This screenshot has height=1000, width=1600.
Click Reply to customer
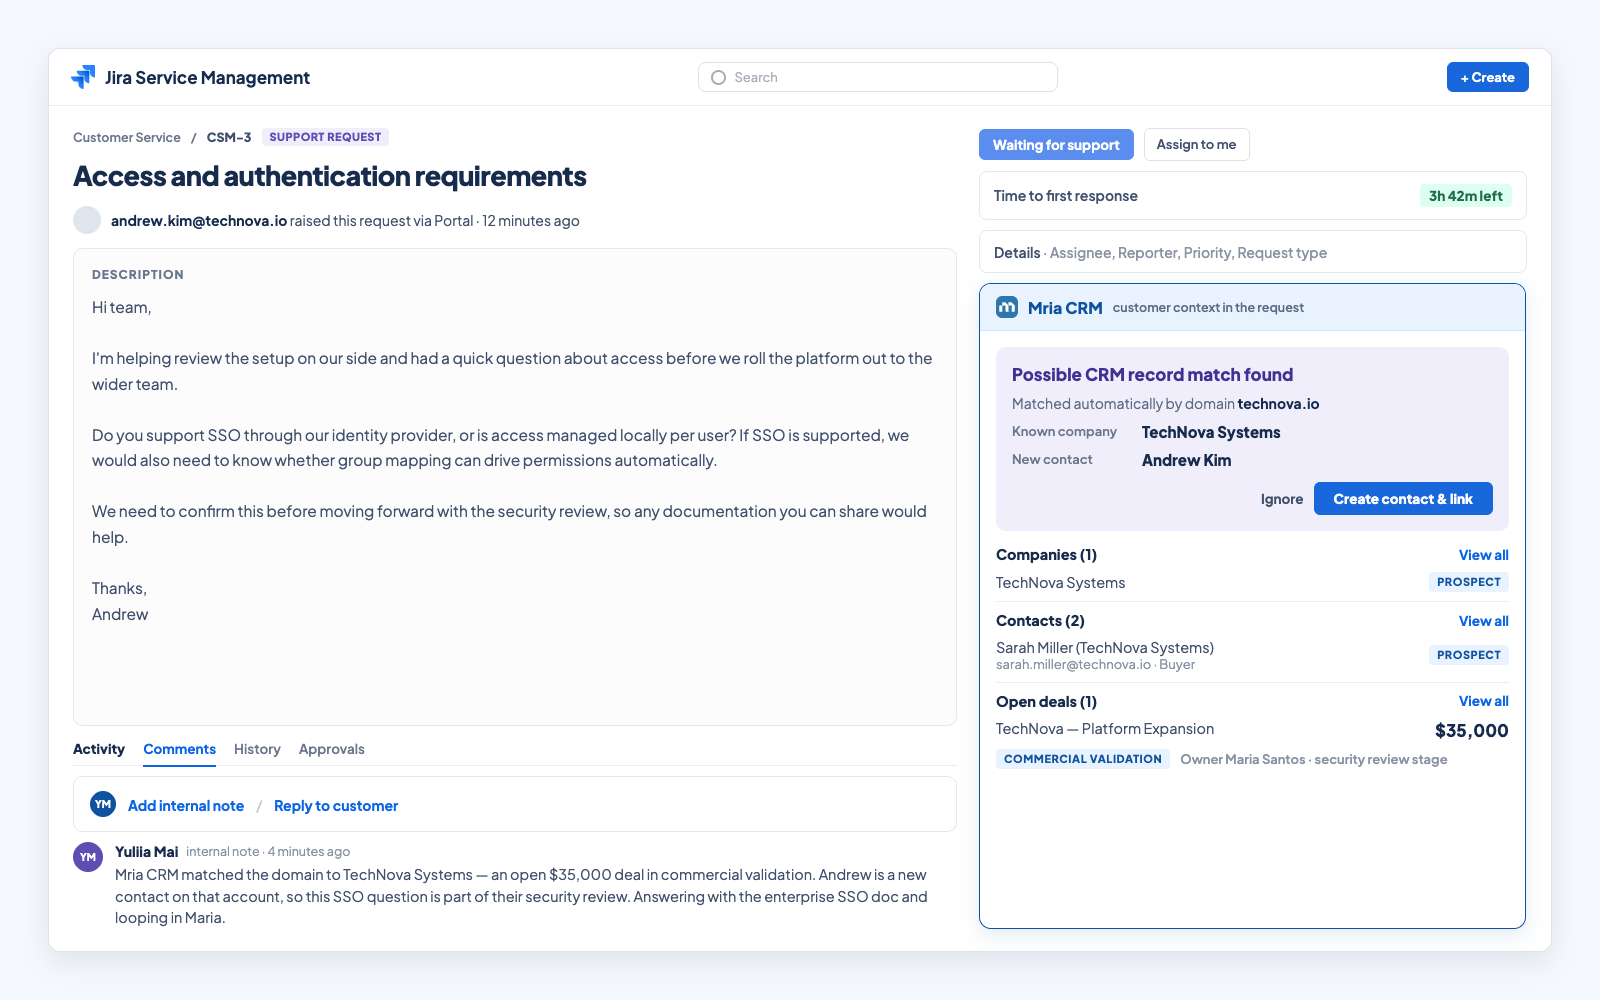[336, 806]
